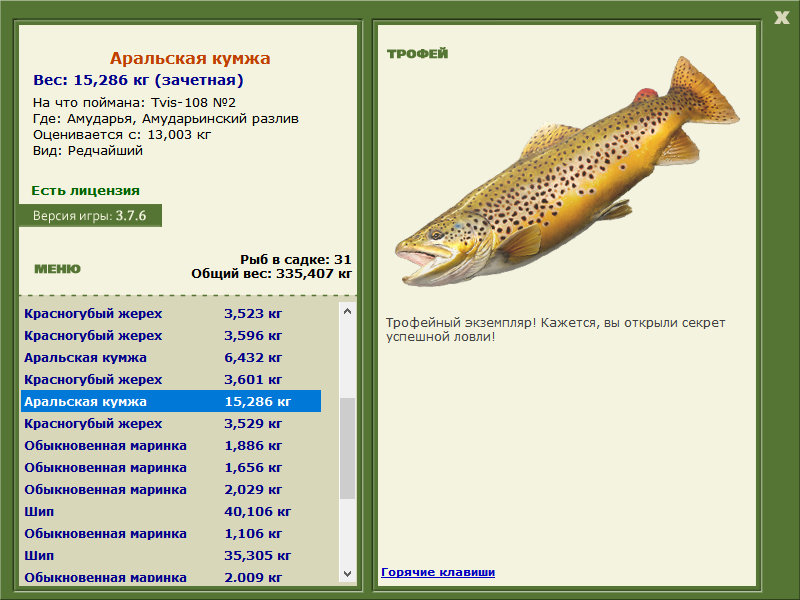The height and width of the screenshot is (600, 800).
Task: Select the Обыкновенная маринка 1,106 кг entry
Action: [171, 533]
